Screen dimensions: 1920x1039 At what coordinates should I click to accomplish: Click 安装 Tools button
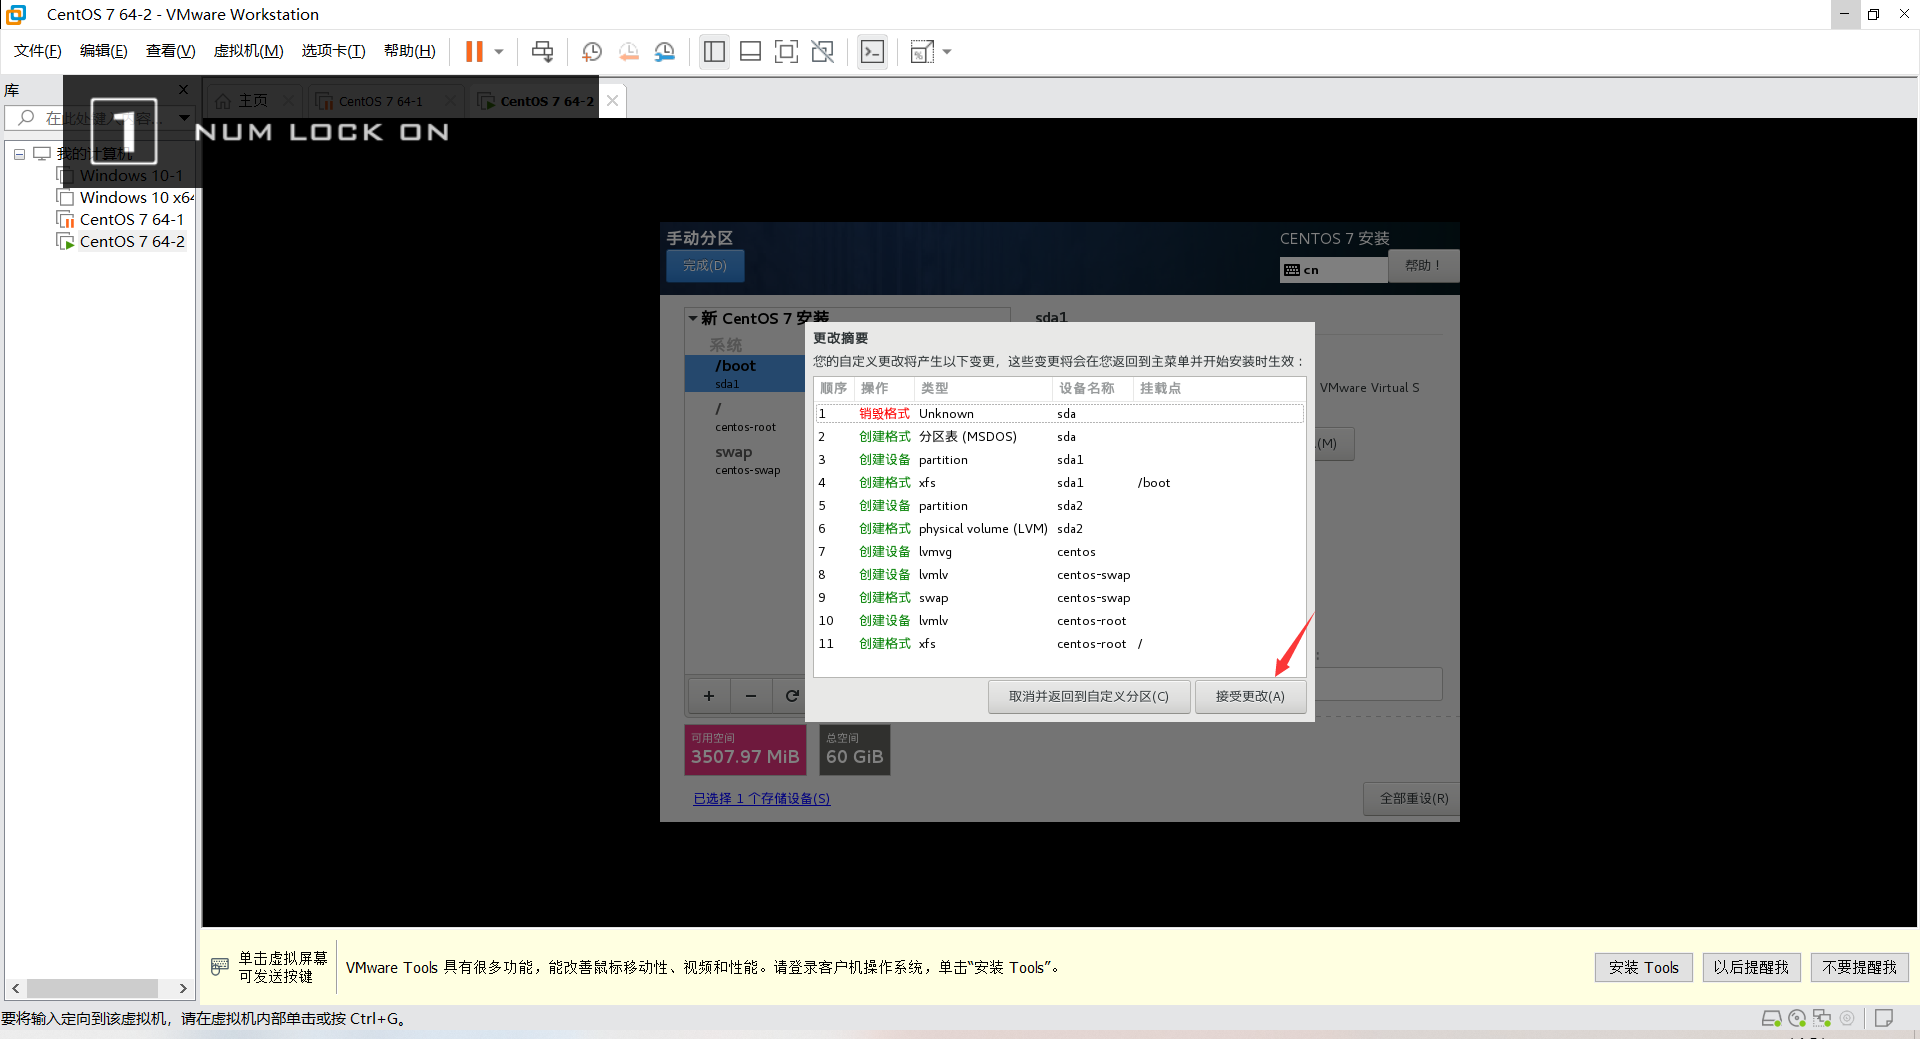coord(1643,968)
